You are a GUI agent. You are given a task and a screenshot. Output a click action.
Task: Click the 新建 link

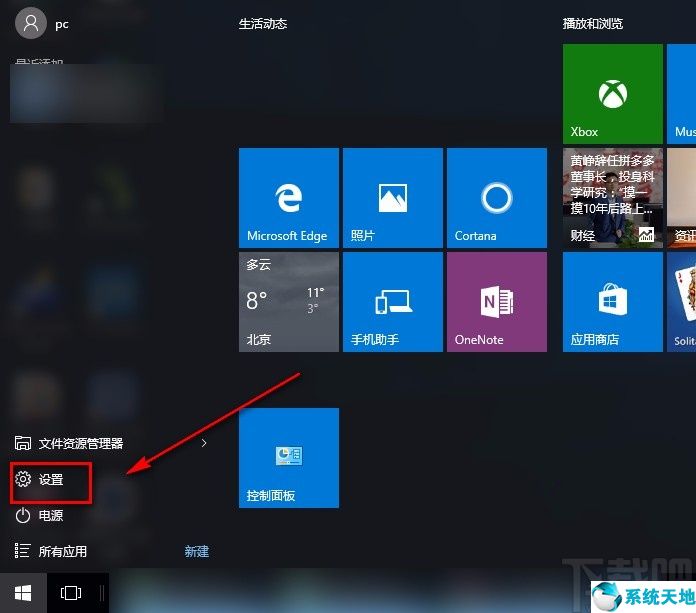(x=197, y=551)
